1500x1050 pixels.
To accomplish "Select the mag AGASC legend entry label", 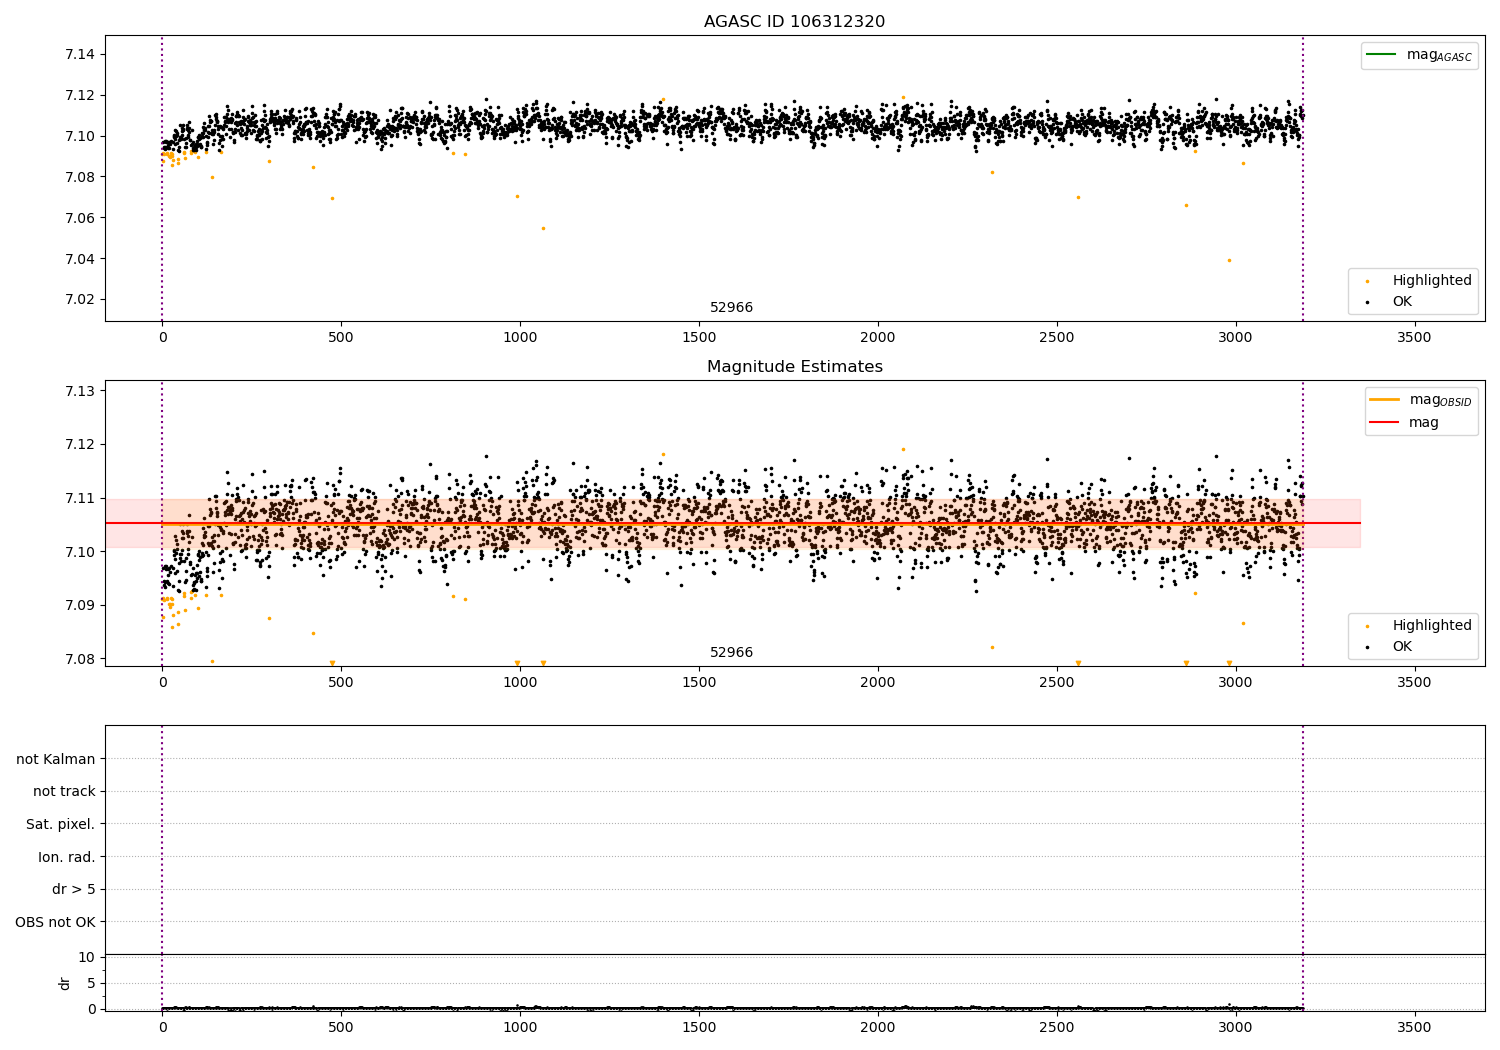I will click(1439, 55).
